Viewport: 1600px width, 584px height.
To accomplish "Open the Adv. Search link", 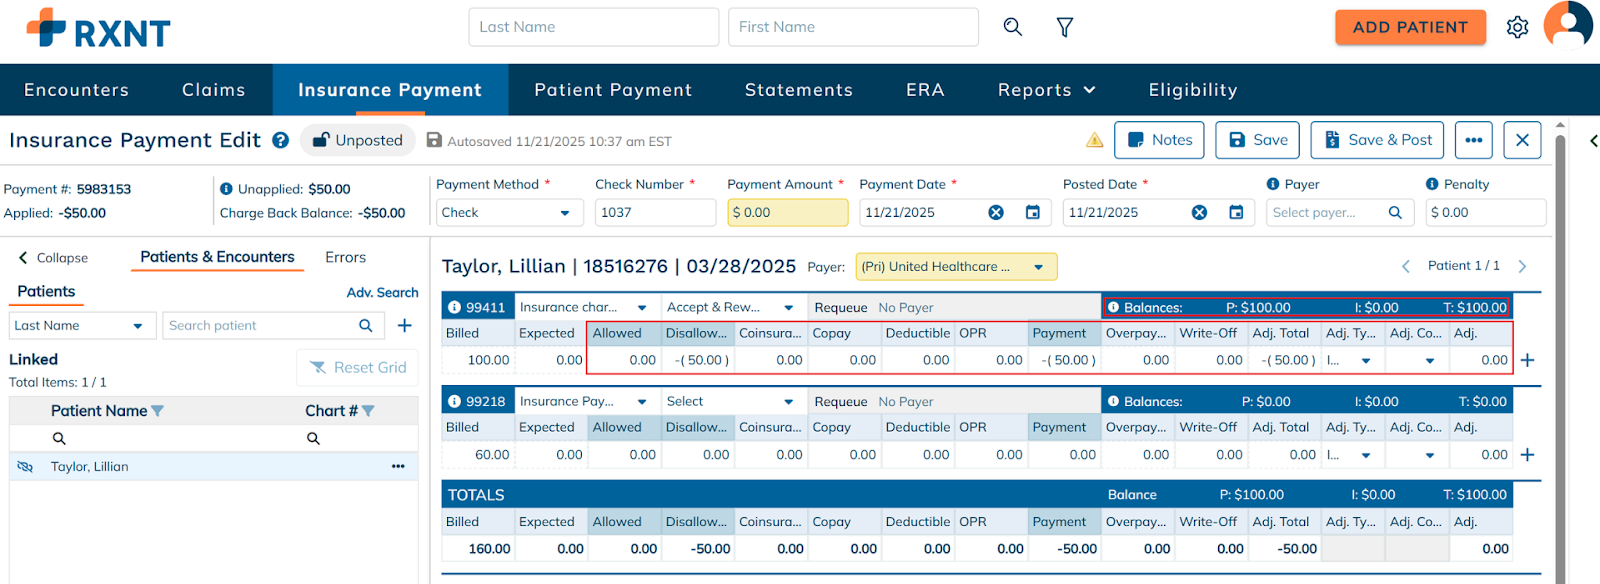I will [382, 293].
